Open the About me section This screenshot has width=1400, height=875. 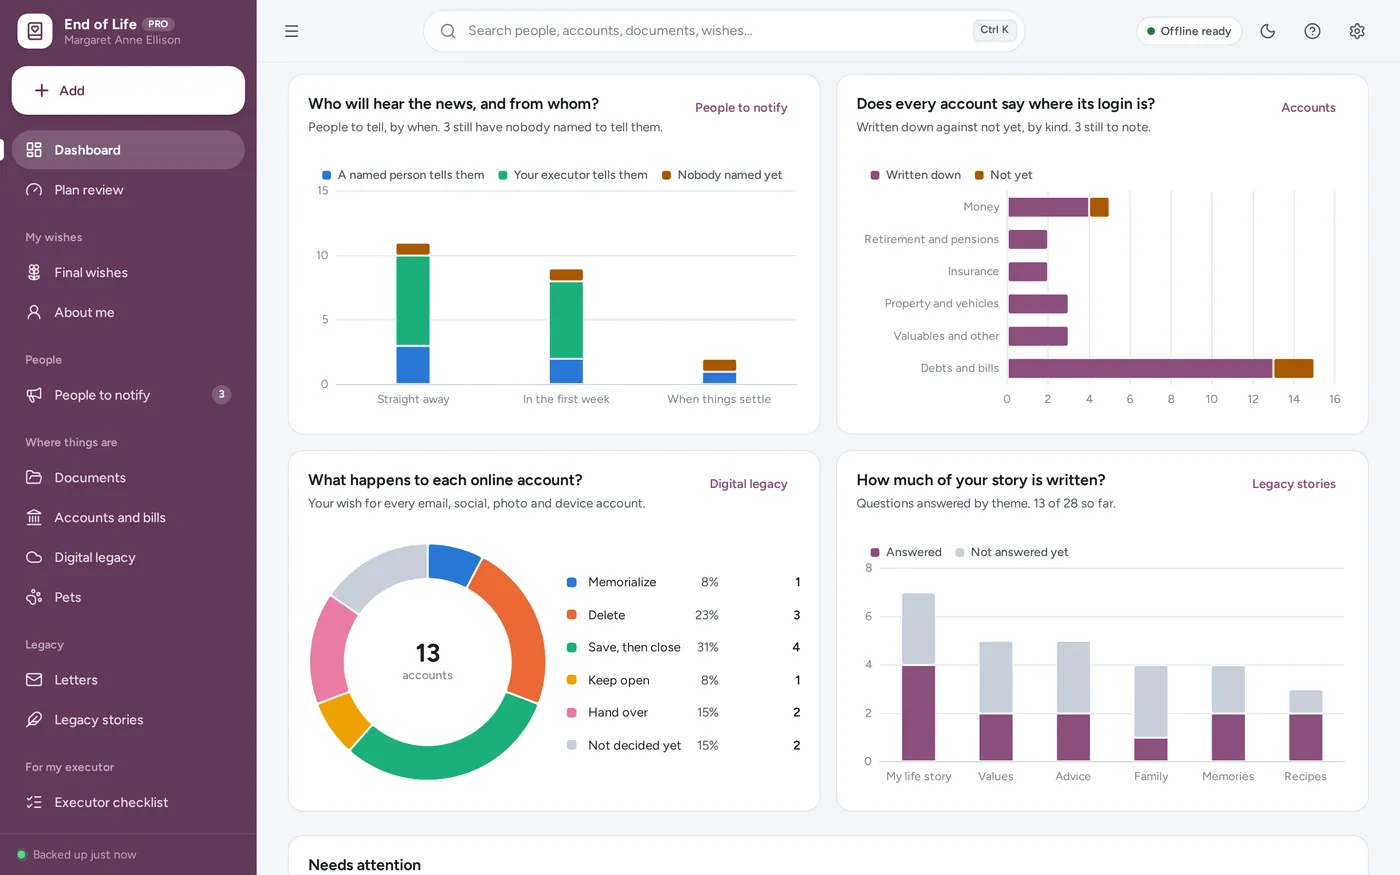(128, 312)
